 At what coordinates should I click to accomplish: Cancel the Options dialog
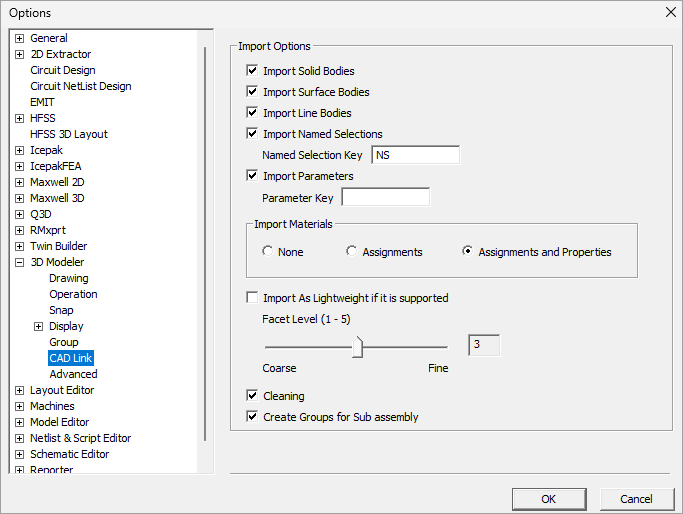636,499
